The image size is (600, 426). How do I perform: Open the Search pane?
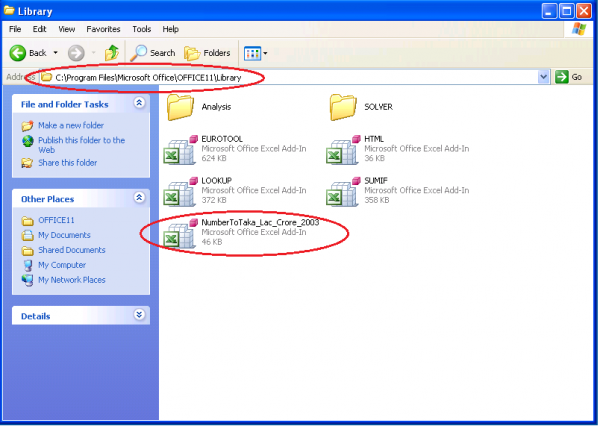coord(153,53)
